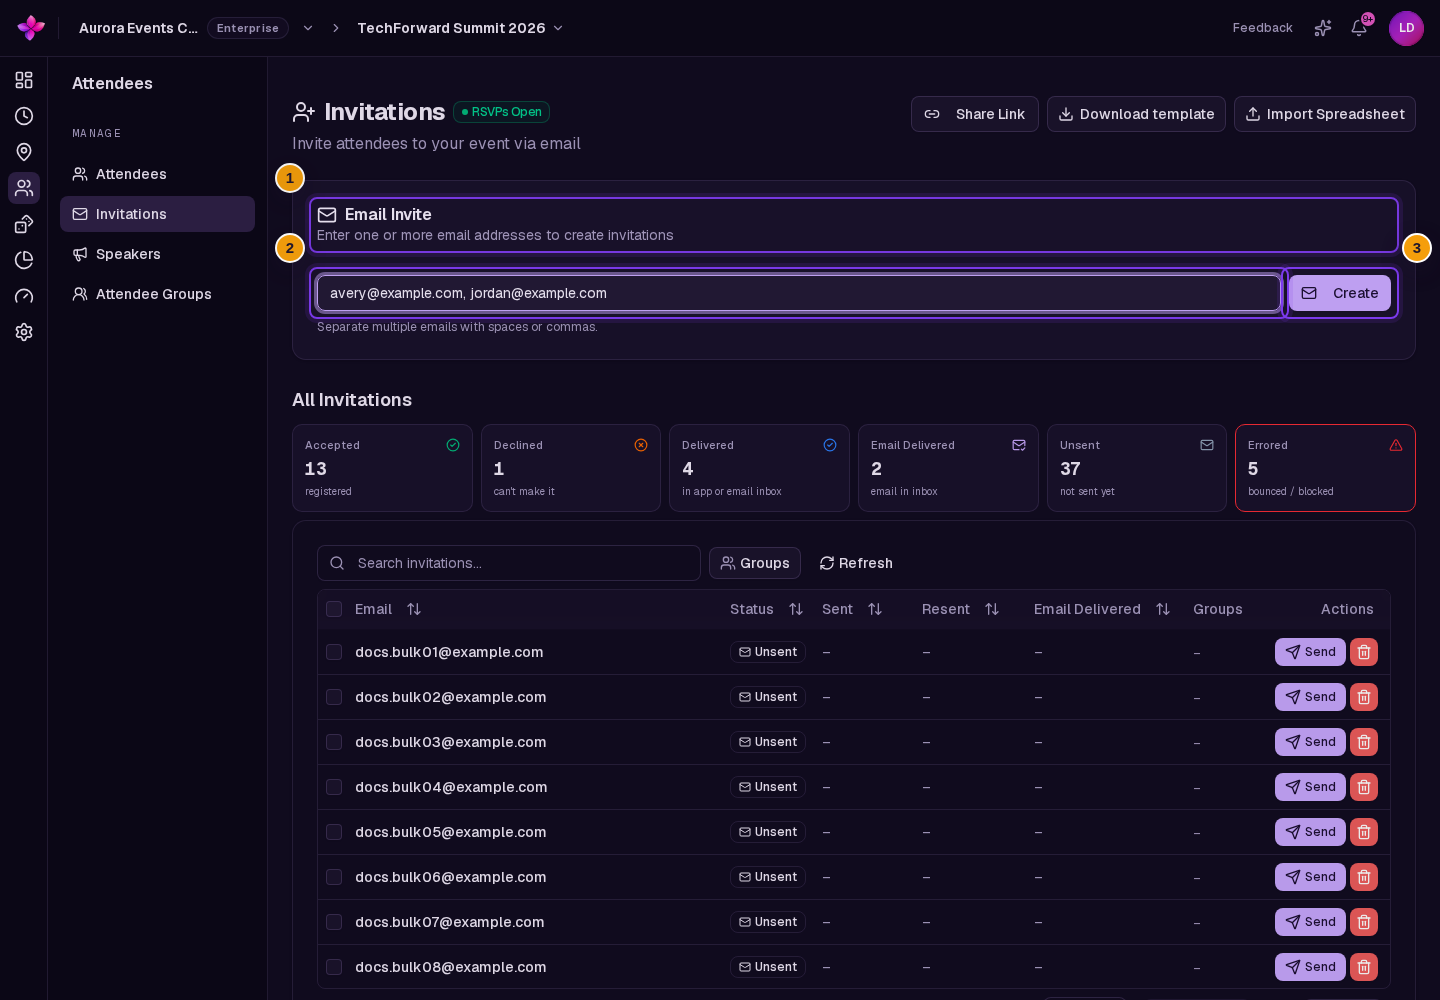This screenshot has height=1000, width=1440.
Task: Delete the docs.bulk05@example.com invitation
Action: [x=1364, y=832]
